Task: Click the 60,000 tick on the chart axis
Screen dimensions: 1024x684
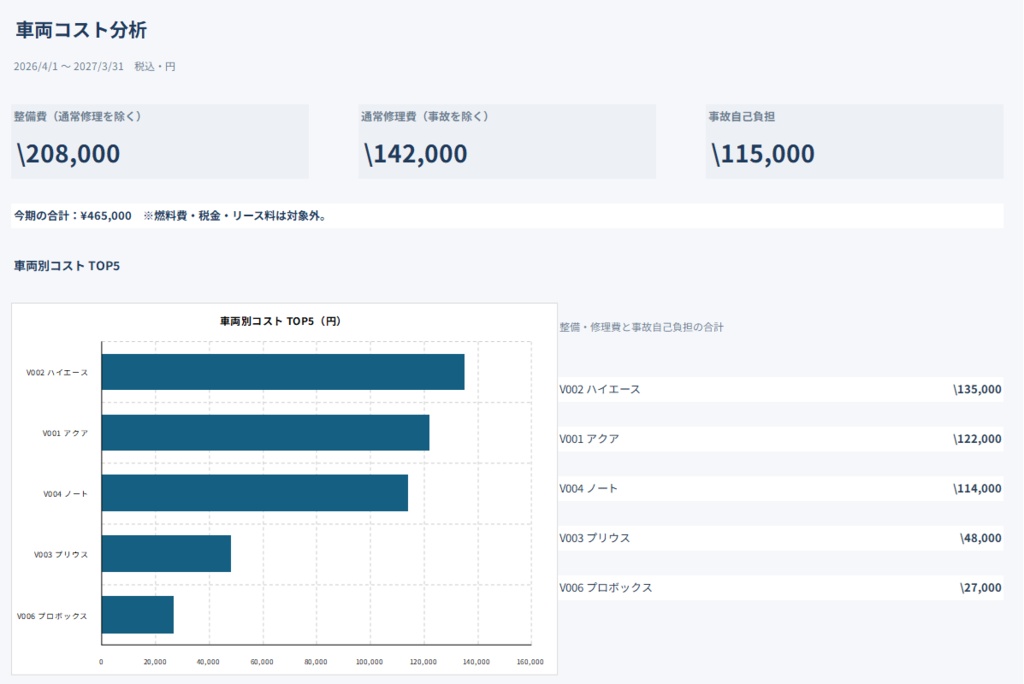Action: point(262,662)
